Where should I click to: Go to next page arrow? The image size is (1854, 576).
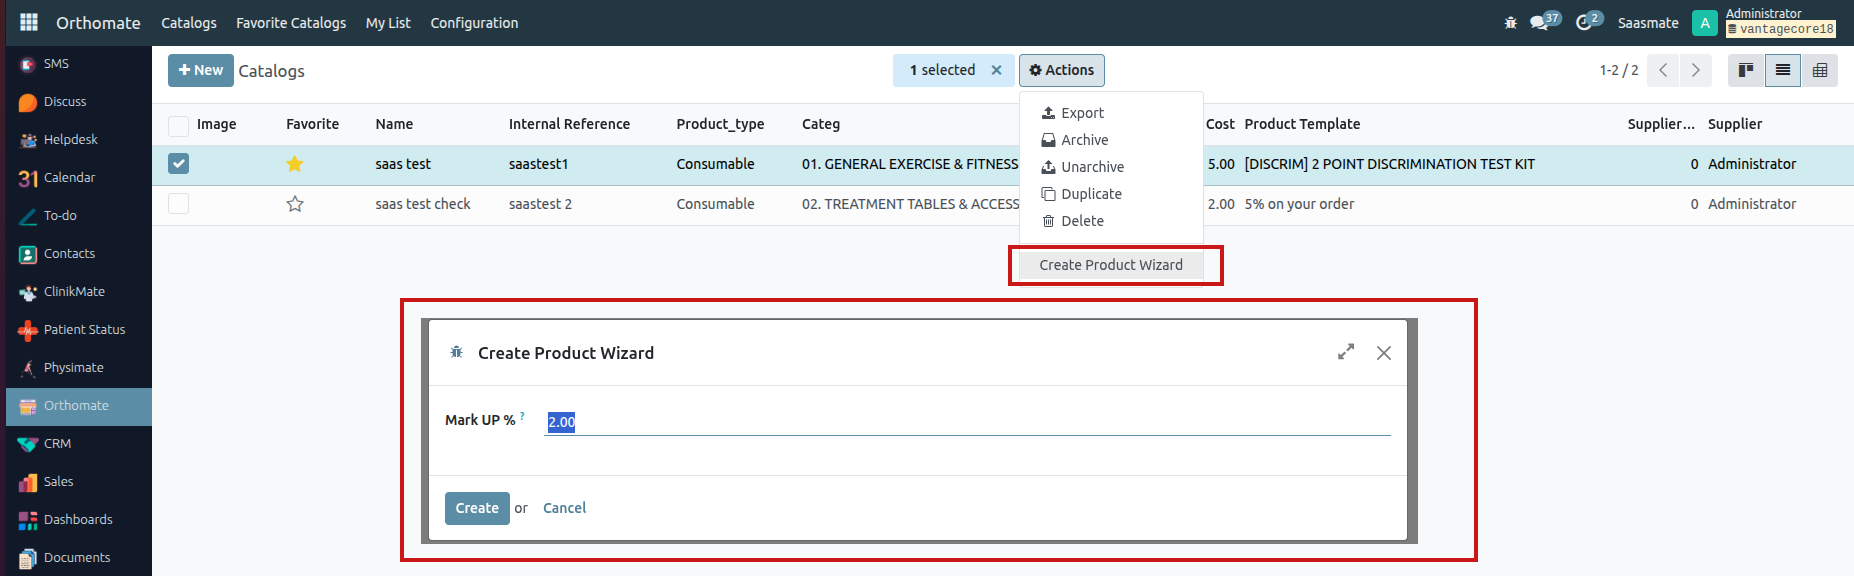(1695, 70)
